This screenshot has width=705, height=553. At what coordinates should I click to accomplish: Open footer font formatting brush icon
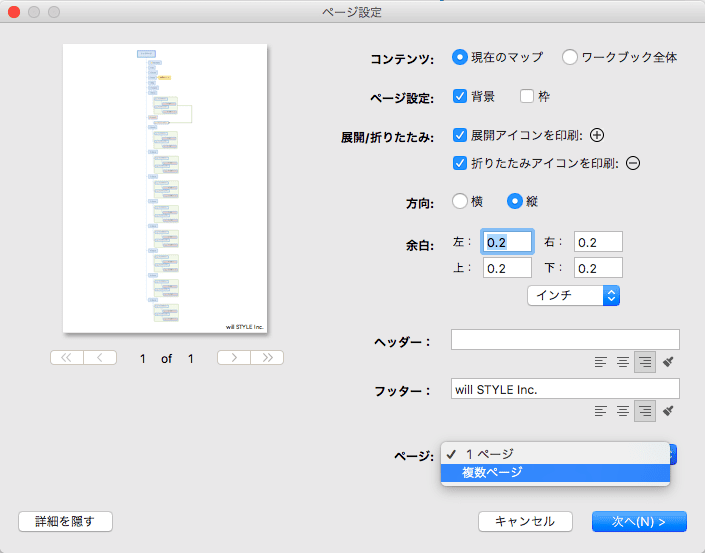coord(668,410)
